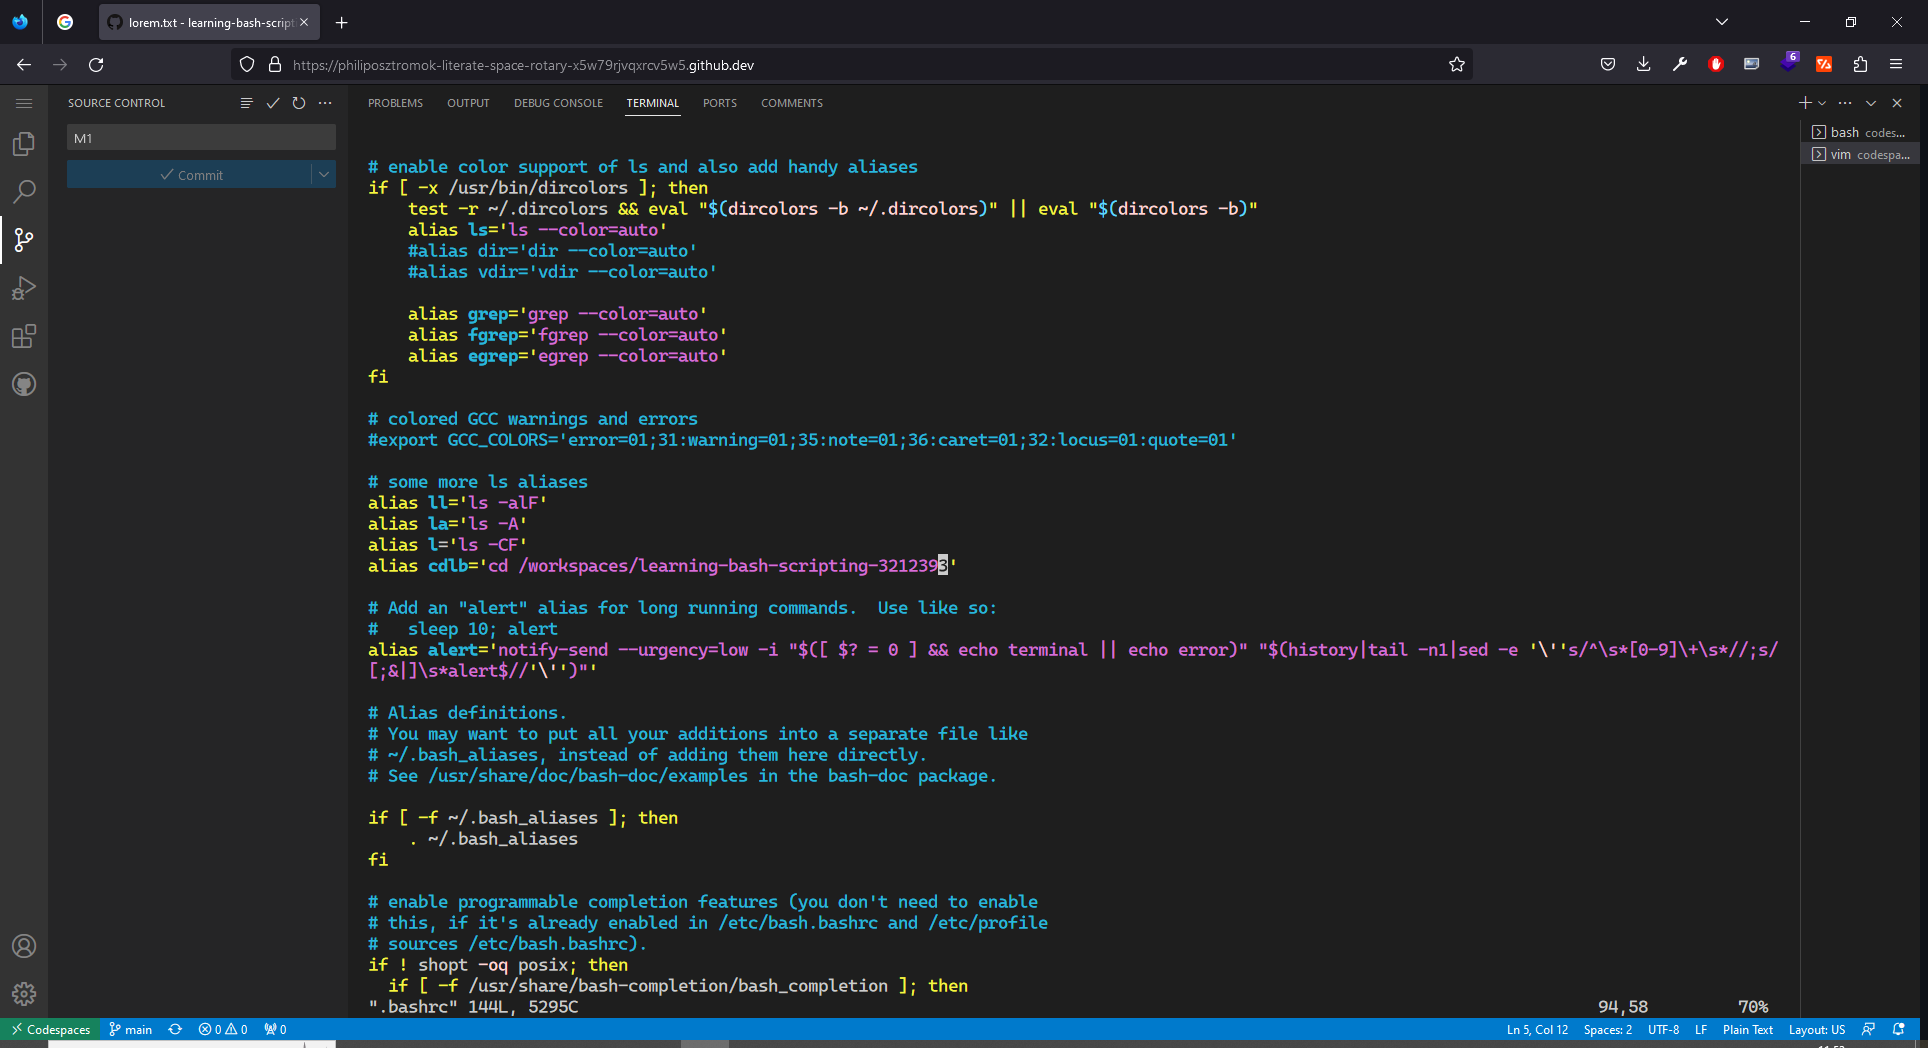1928x1048 pixels.
Task: Open the Comments tab
Action: (x=792, y=103)
